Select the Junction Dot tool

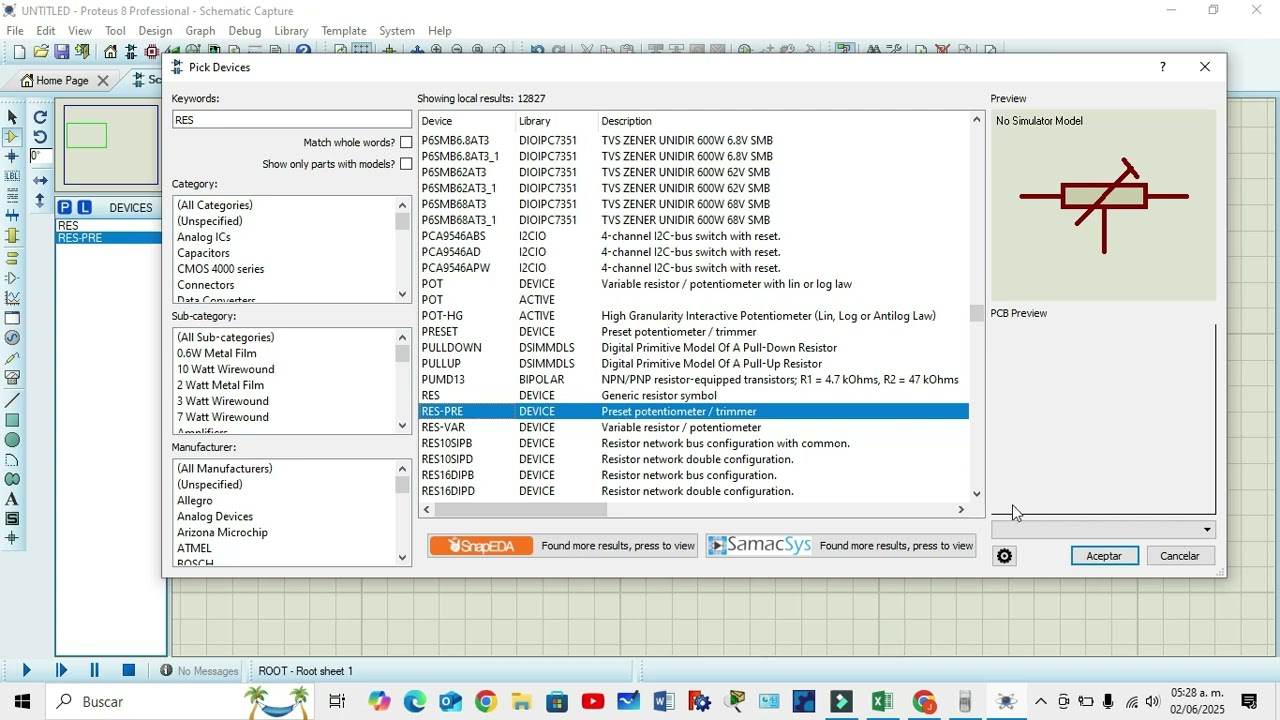(x=12, y=156)
